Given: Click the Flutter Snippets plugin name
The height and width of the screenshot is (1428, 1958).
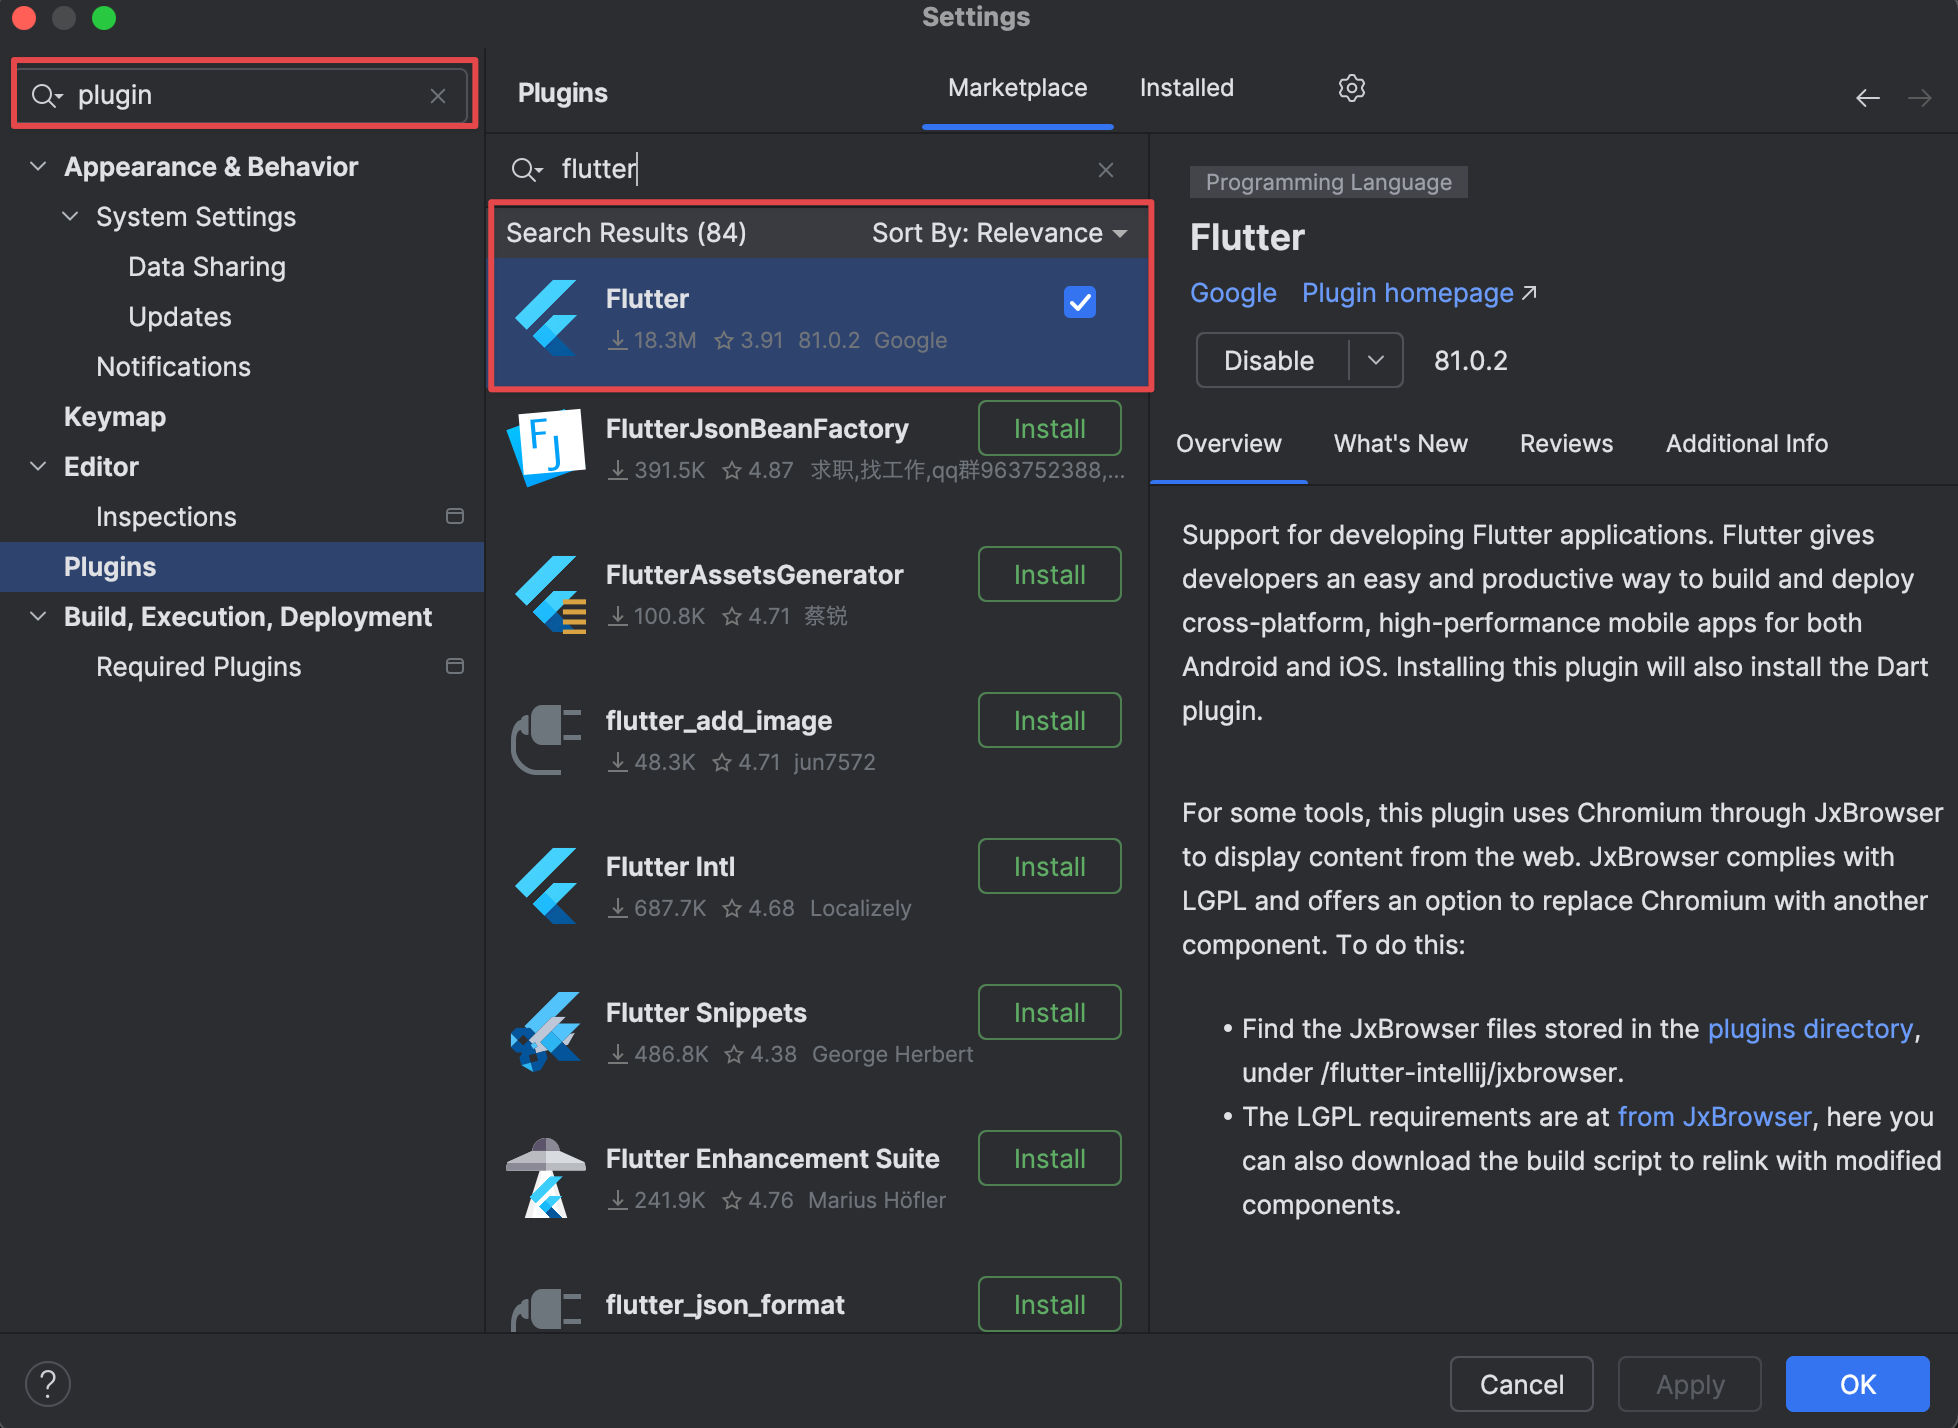Looking at the screenshot, I should click(706, 1013).
